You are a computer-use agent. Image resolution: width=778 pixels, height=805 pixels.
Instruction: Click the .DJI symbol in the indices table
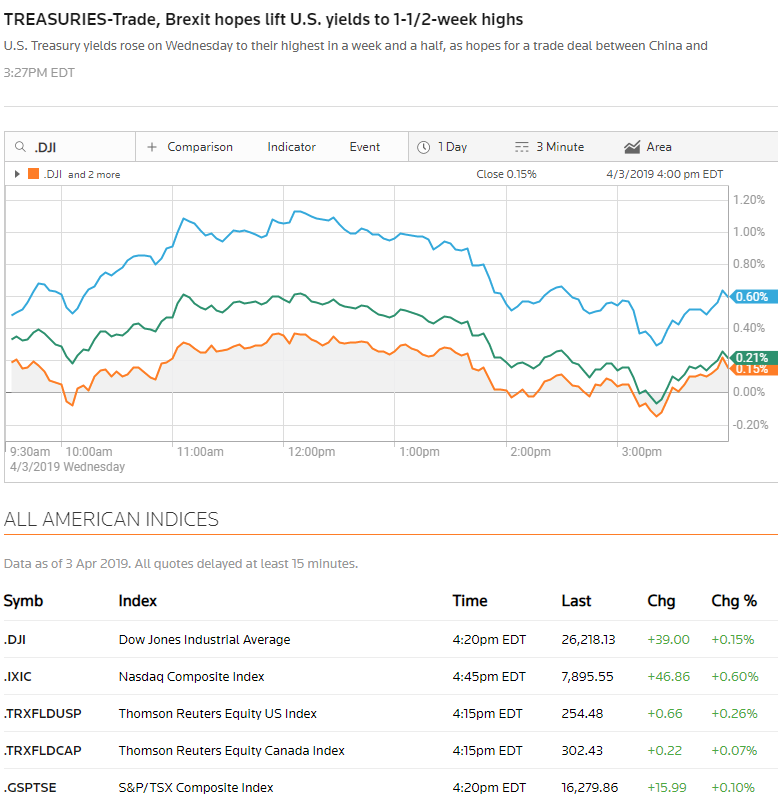tap(15, 640)
